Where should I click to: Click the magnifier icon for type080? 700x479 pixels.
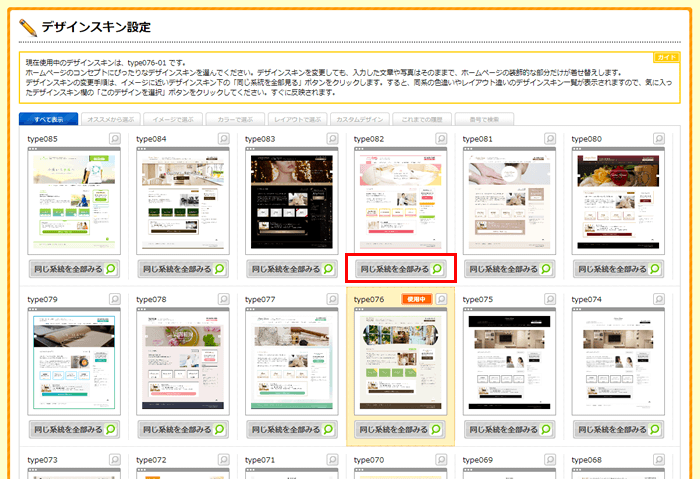pyautogui.click(x=659, y=139)
